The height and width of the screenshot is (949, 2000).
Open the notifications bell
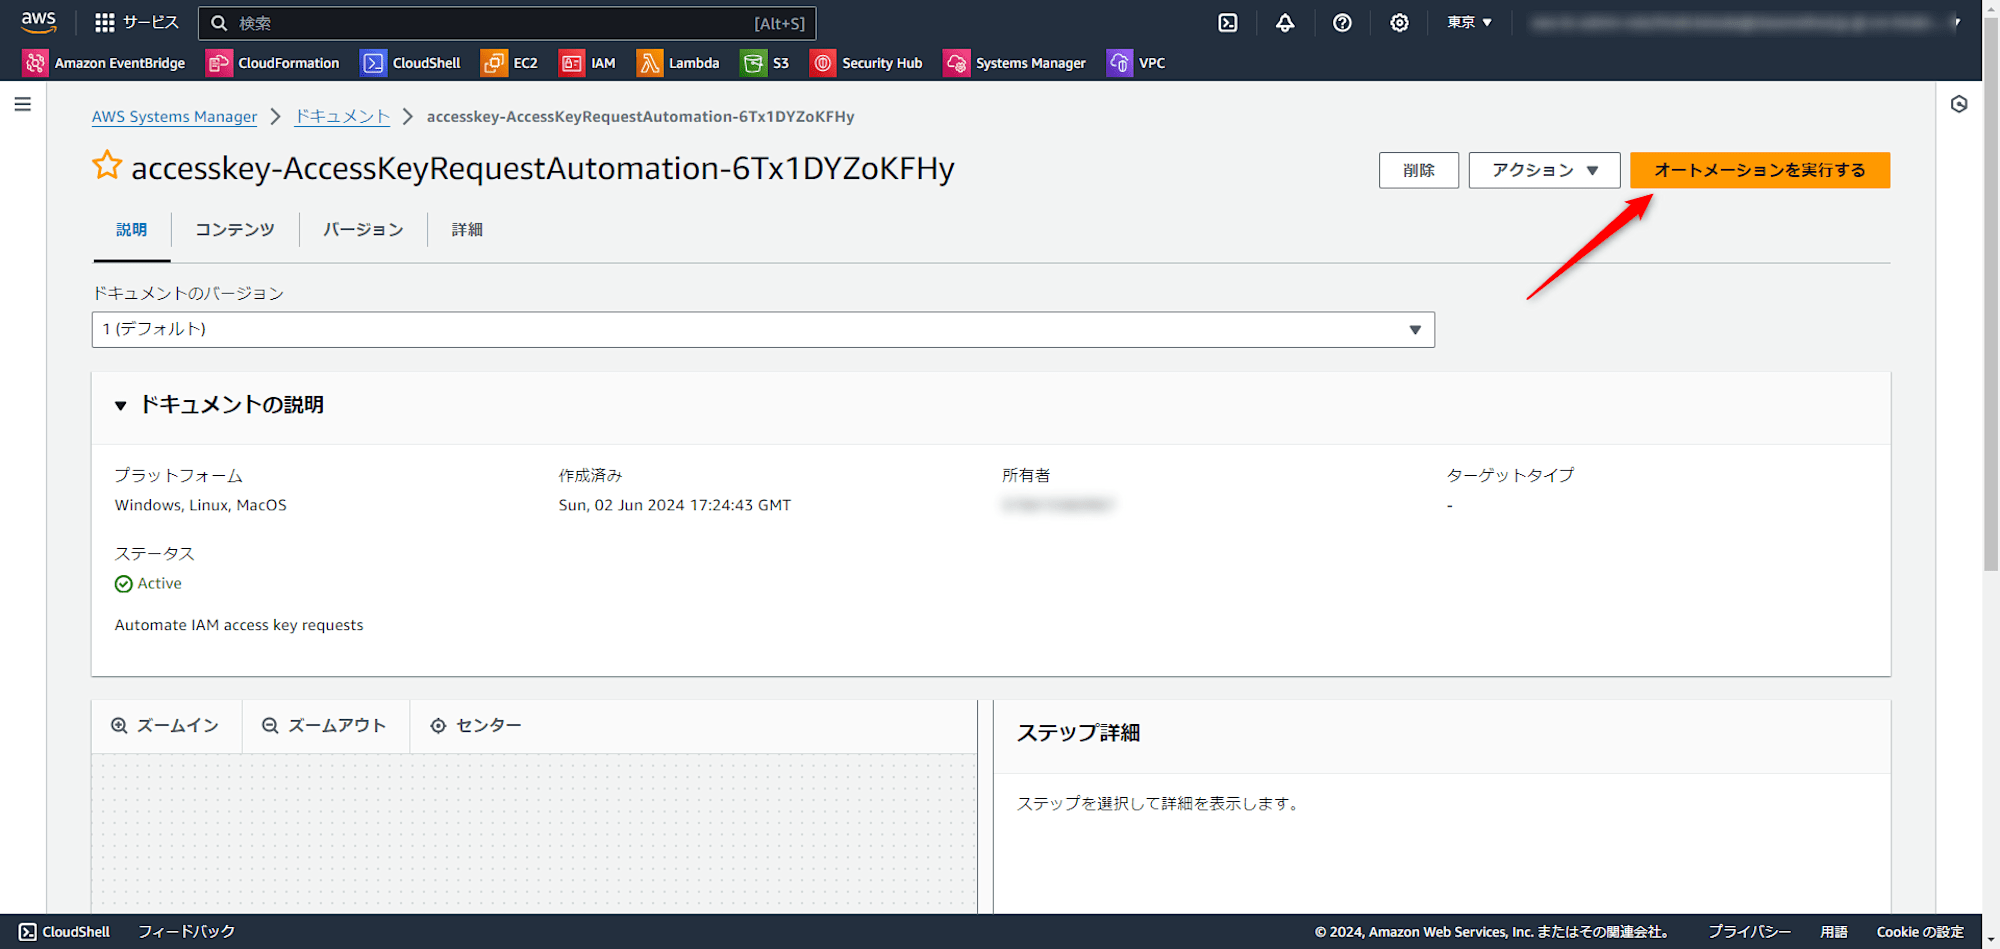click(x=1285, y=22)
